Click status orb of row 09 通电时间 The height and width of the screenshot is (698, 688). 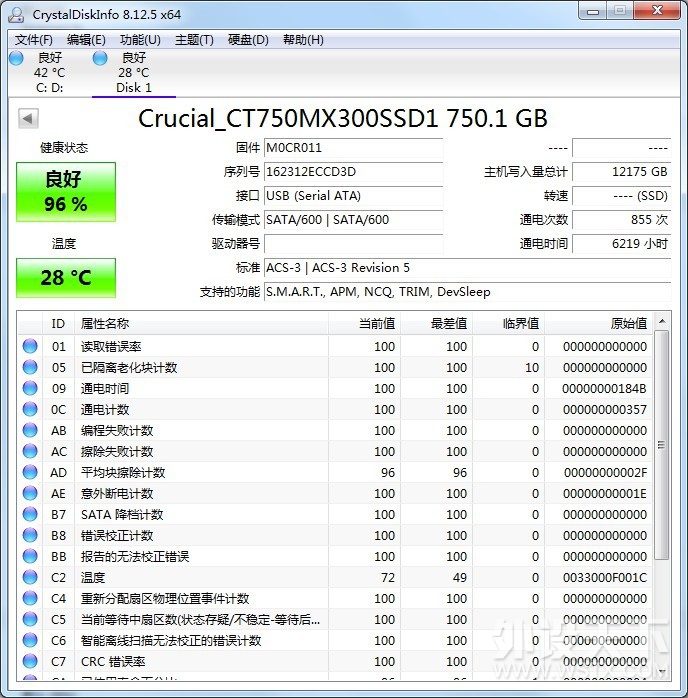(30, 388)
